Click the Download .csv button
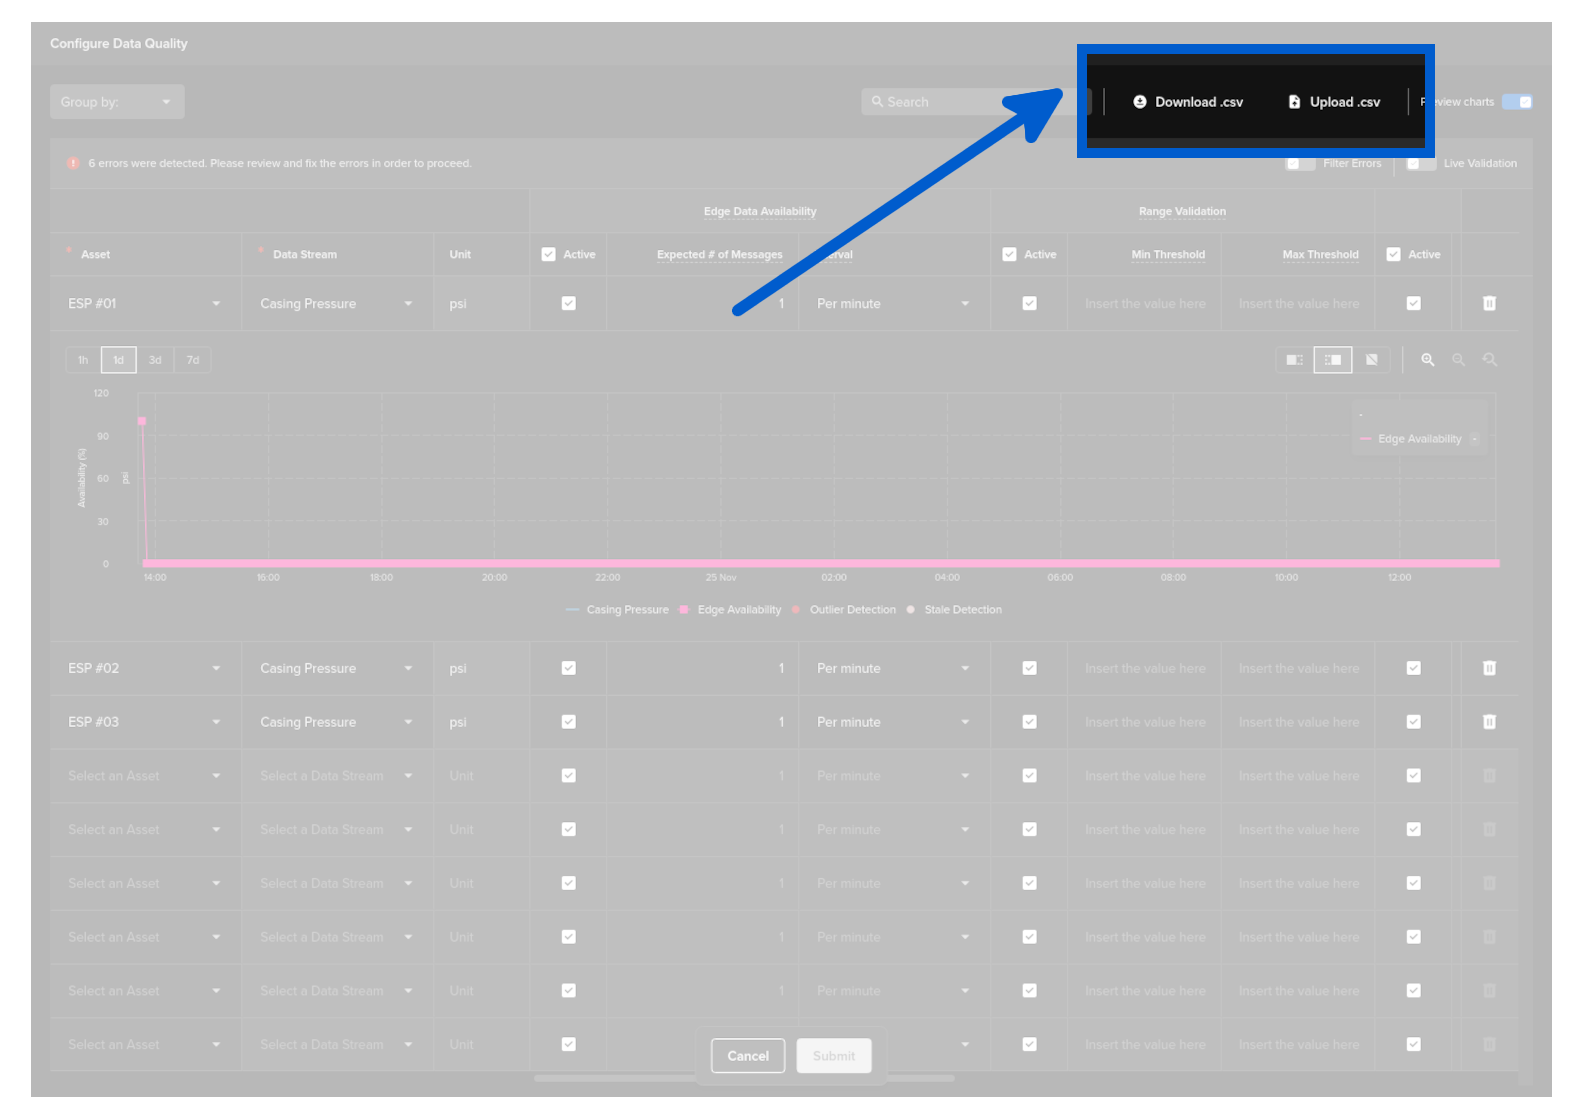1584x1120 pixels. point(1188,102)
